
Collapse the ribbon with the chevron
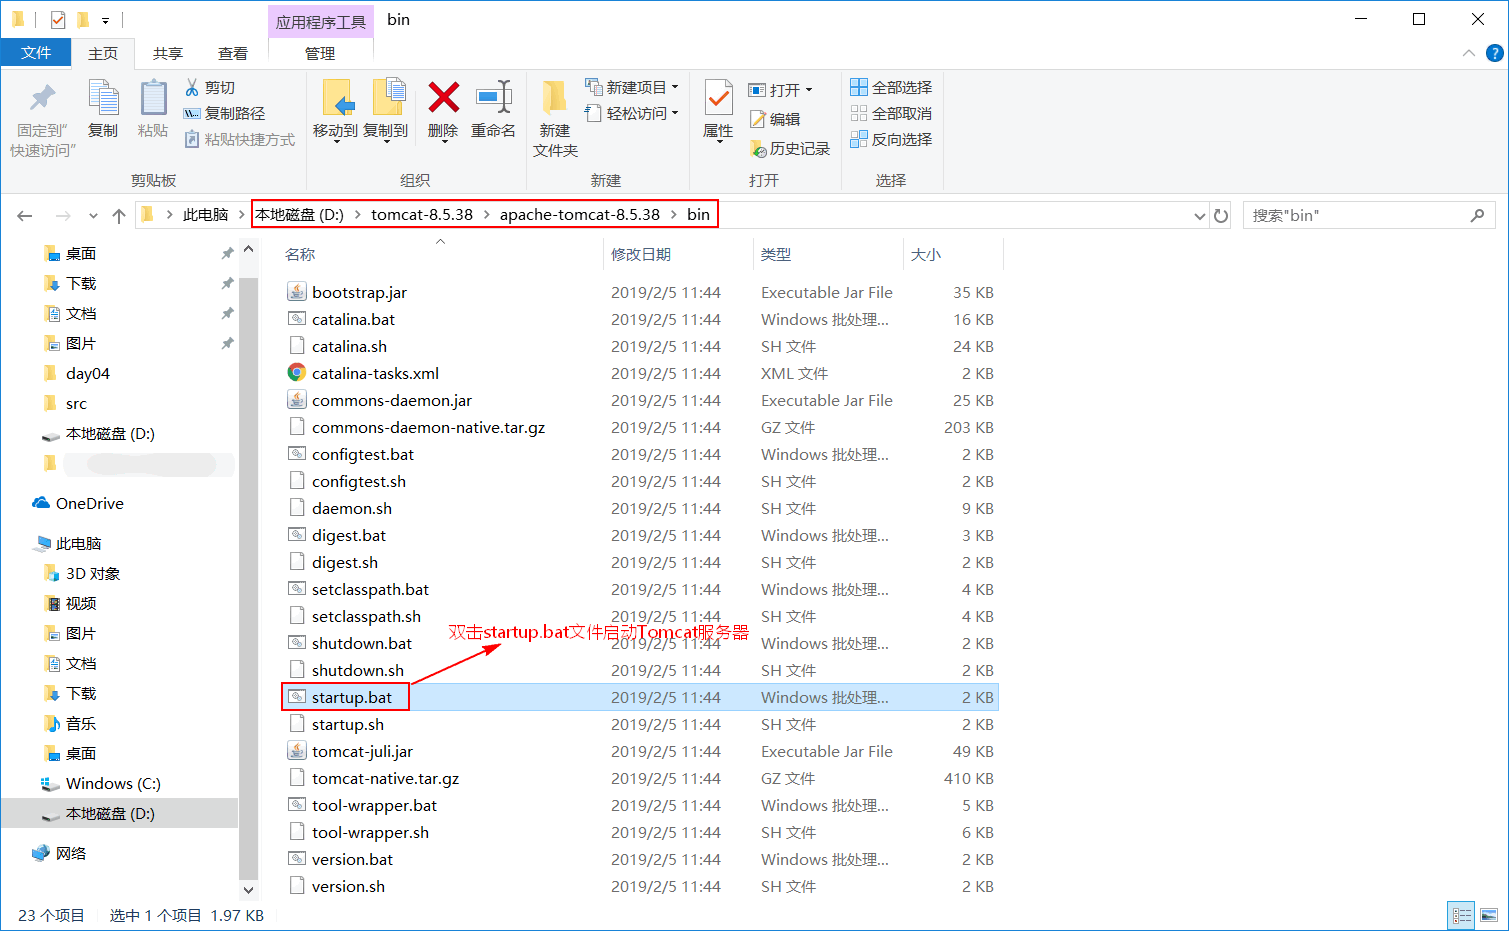click(x=1468, y=54)
